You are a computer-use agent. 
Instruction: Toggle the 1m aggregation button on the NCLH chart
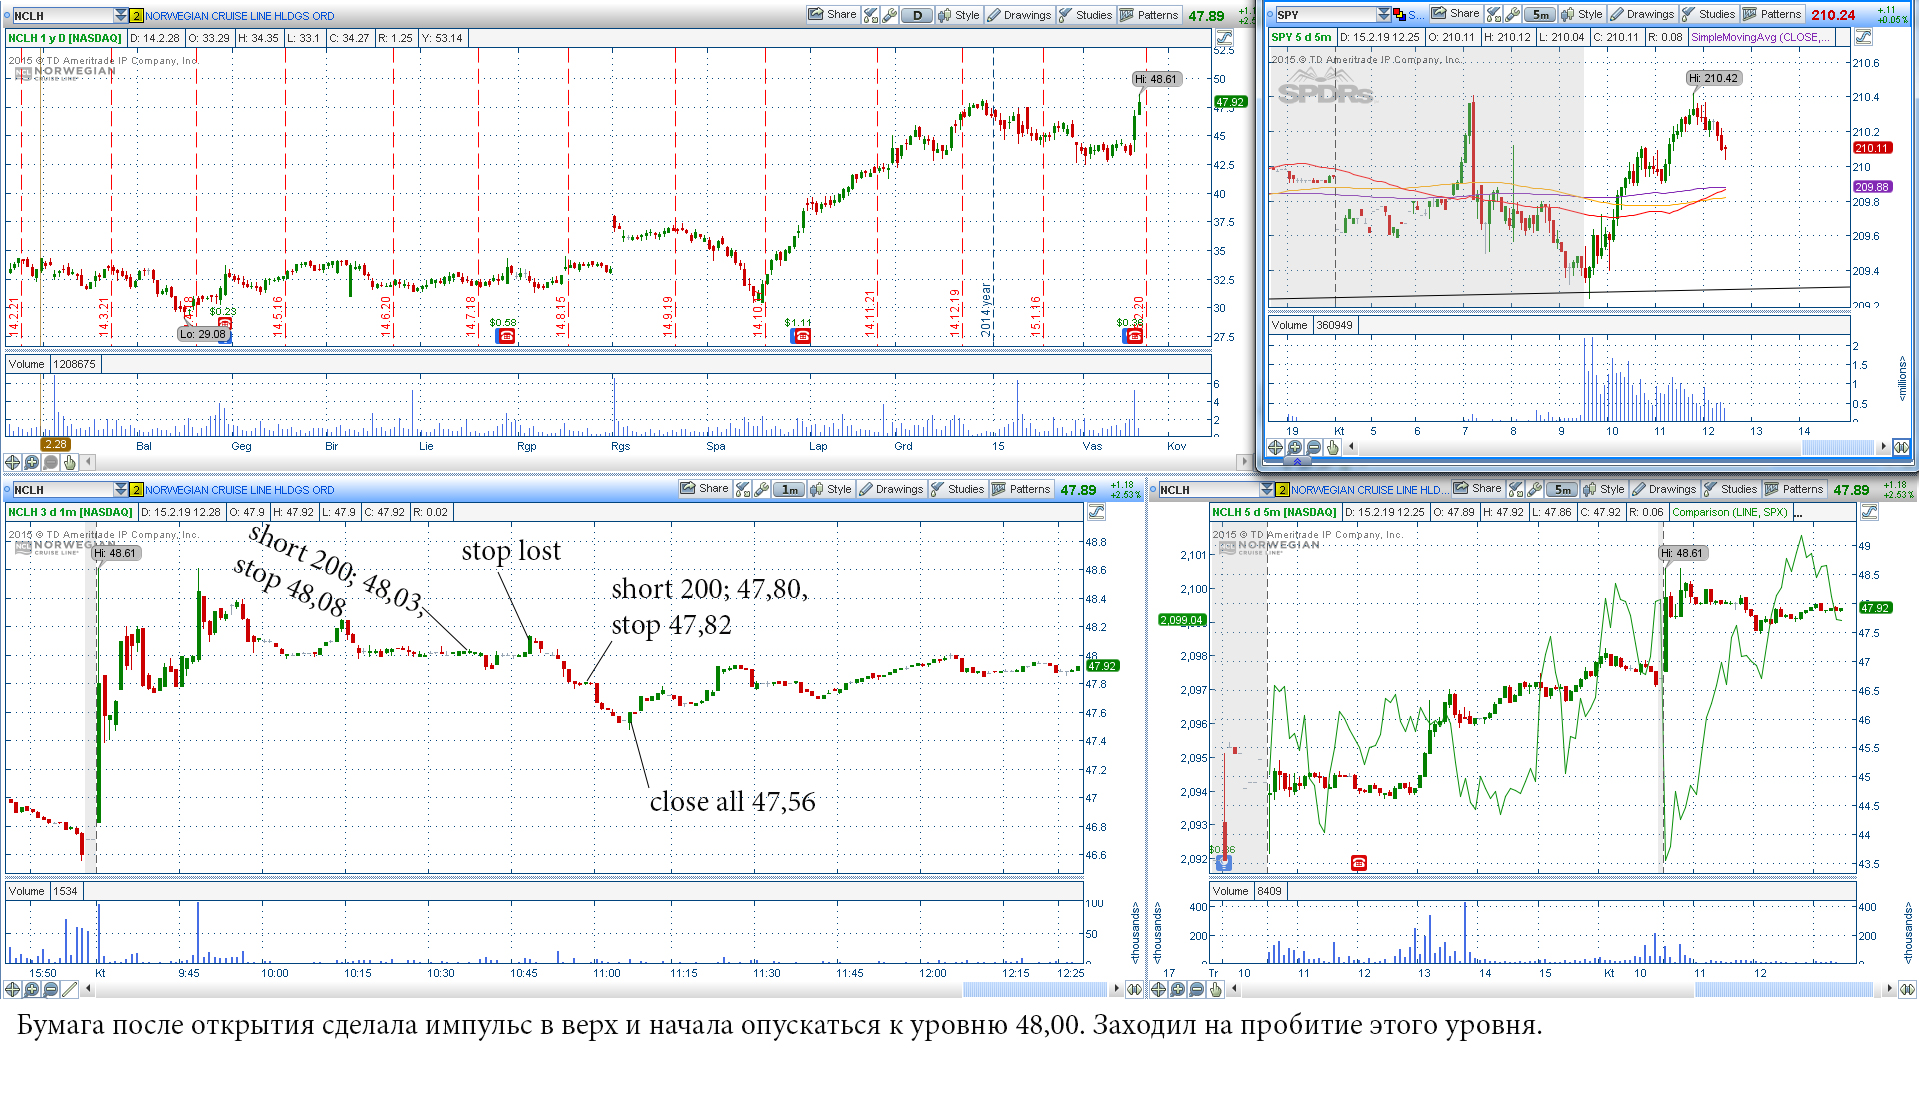[x=789, y=489]
